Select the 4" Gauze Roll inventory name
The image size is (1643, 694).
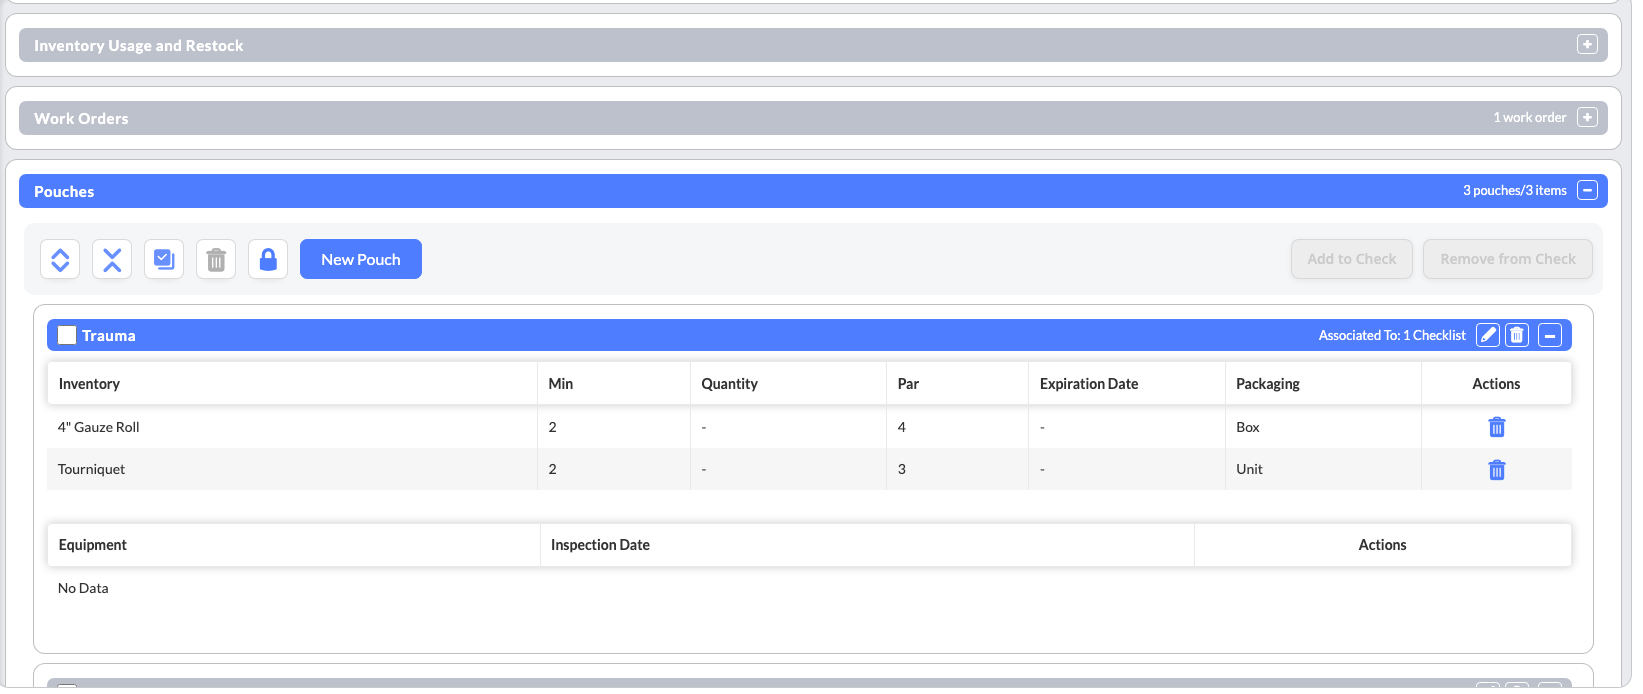(x=99, y=427)
